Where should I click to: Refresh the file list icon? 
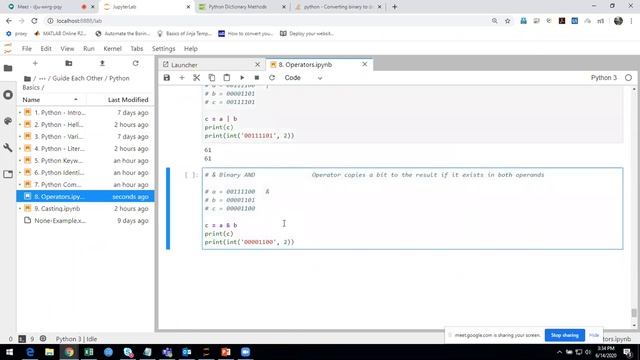click(x=136, y=63)
